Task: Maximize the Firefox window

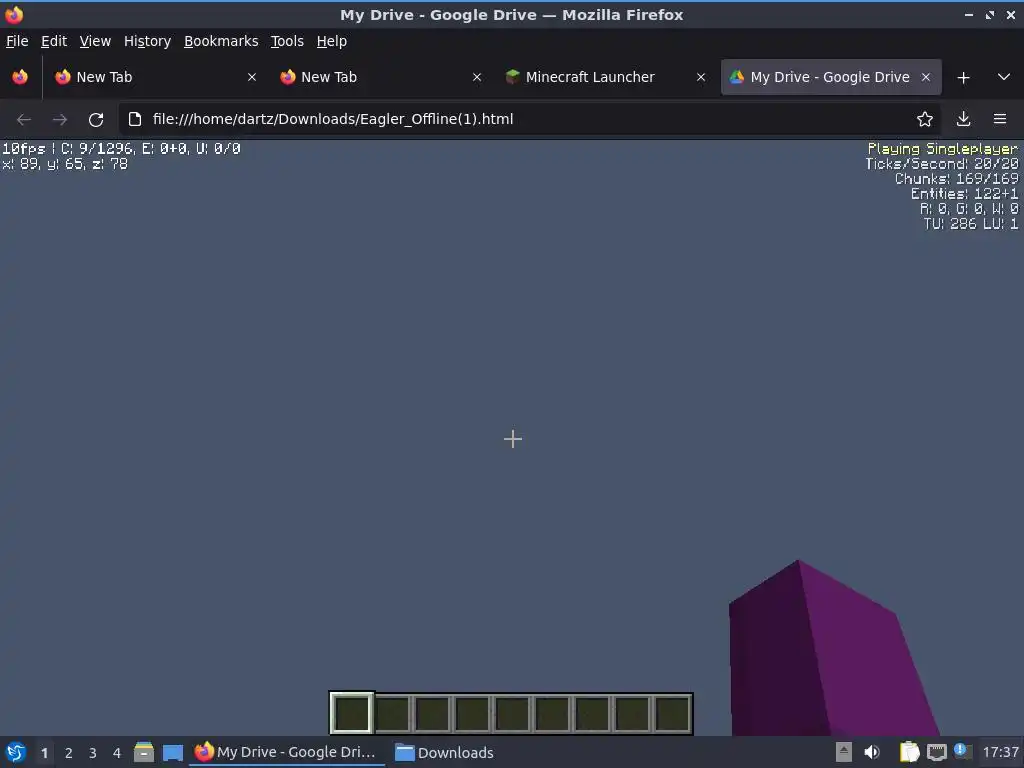Action: [990, 15]
